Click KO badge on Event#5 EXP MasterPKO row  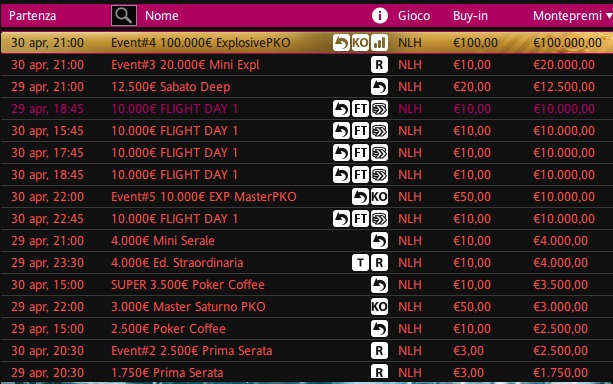pyautogui.click(x=379, y=197)
